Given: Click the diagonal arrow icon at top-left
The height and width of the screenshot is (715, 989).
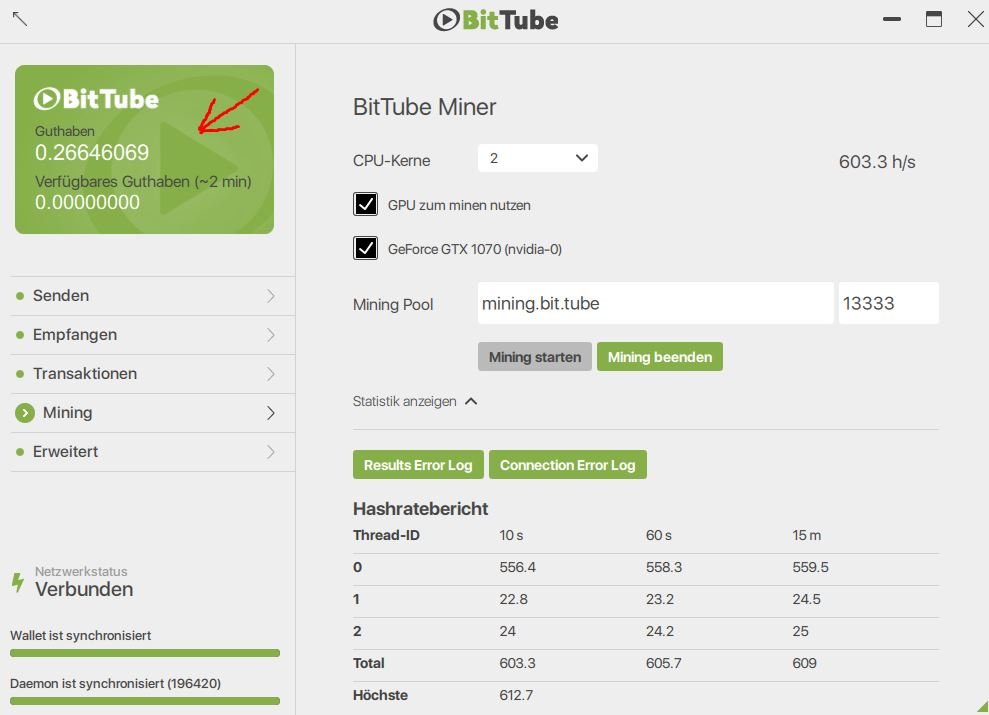Looking at the screenshot, I should [x=20, y=19].
